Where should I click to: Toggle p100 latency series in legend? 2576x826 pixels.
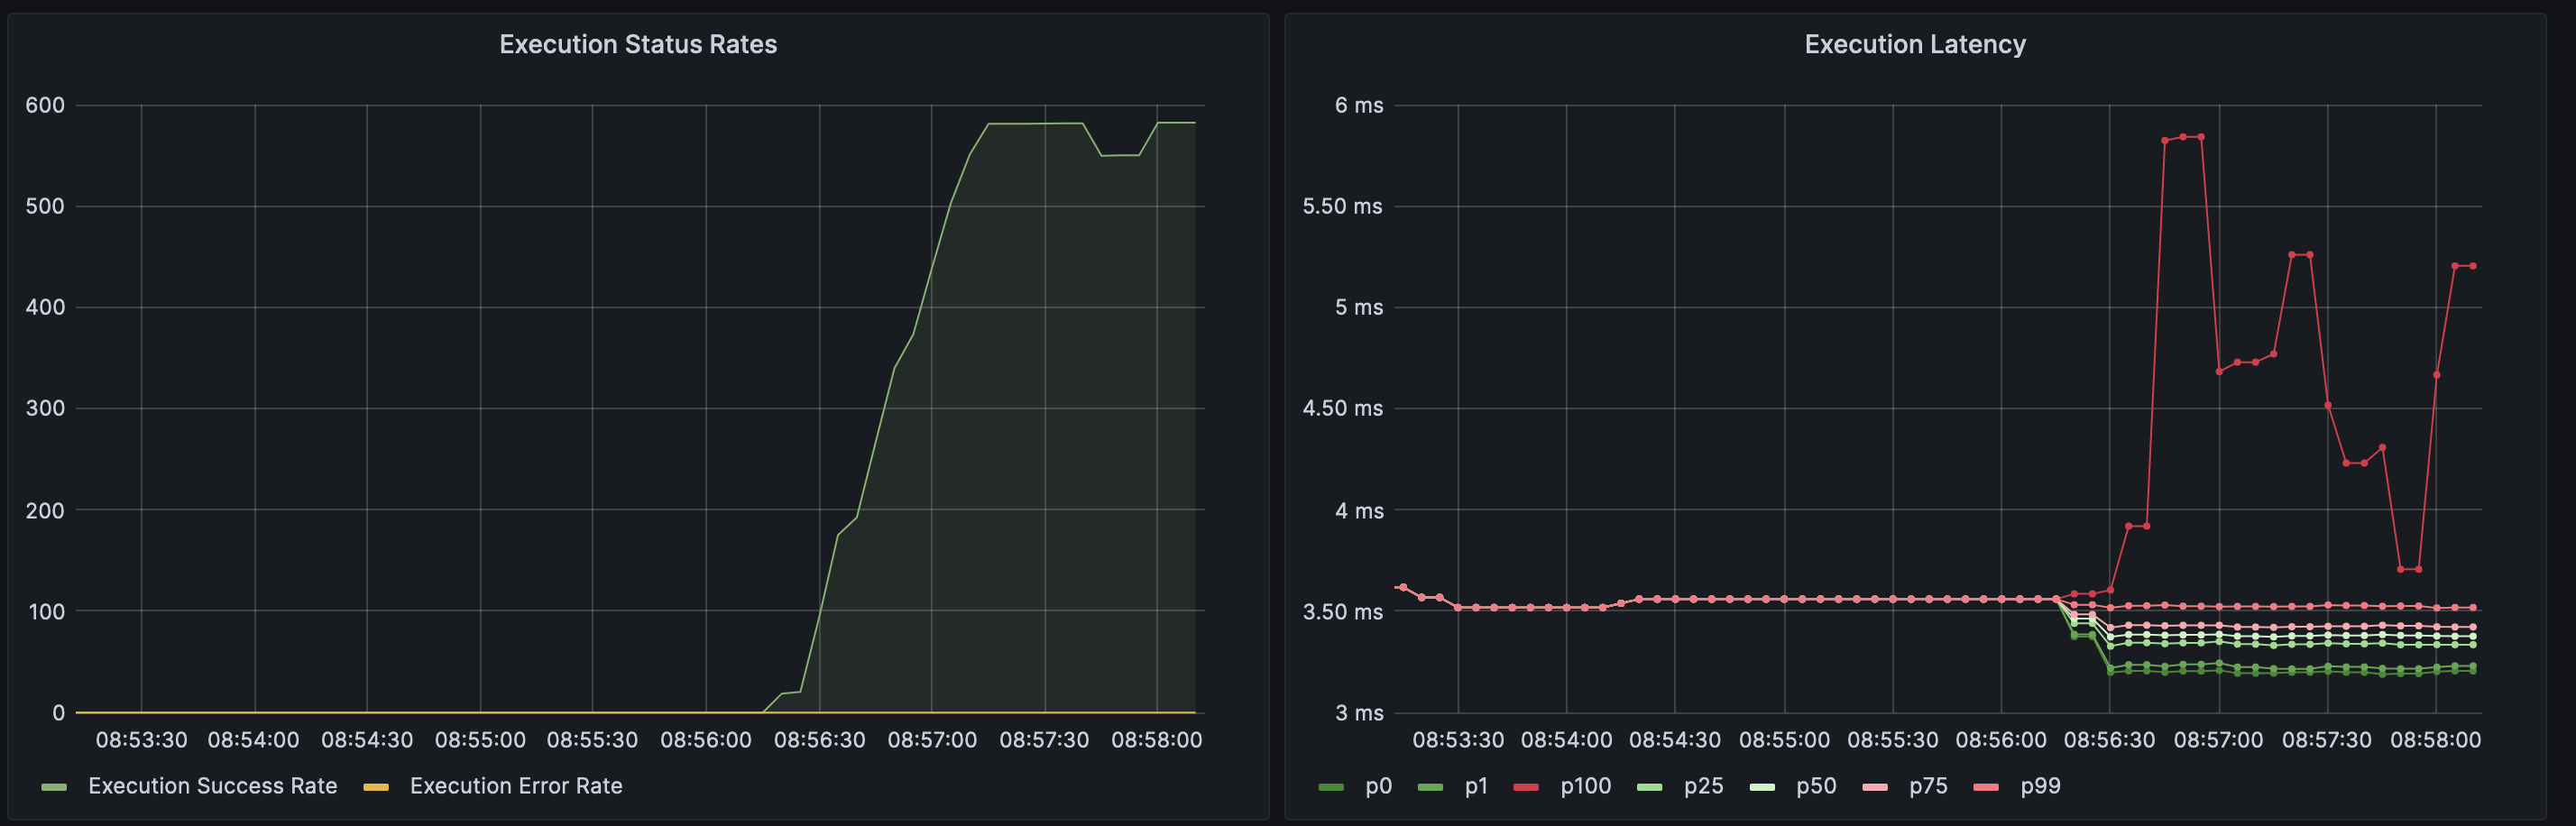click(x=1585, y=786)
